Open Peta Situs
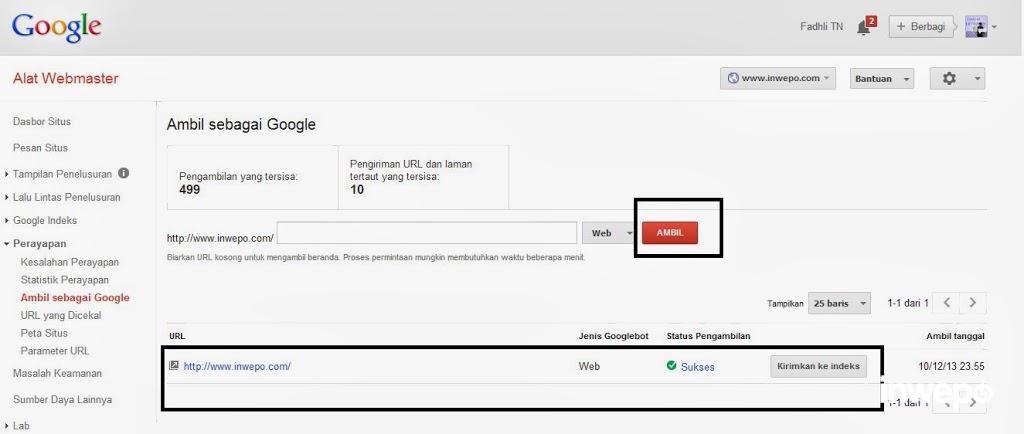This screenshot has height=434, width=1024. coord(44,333)
